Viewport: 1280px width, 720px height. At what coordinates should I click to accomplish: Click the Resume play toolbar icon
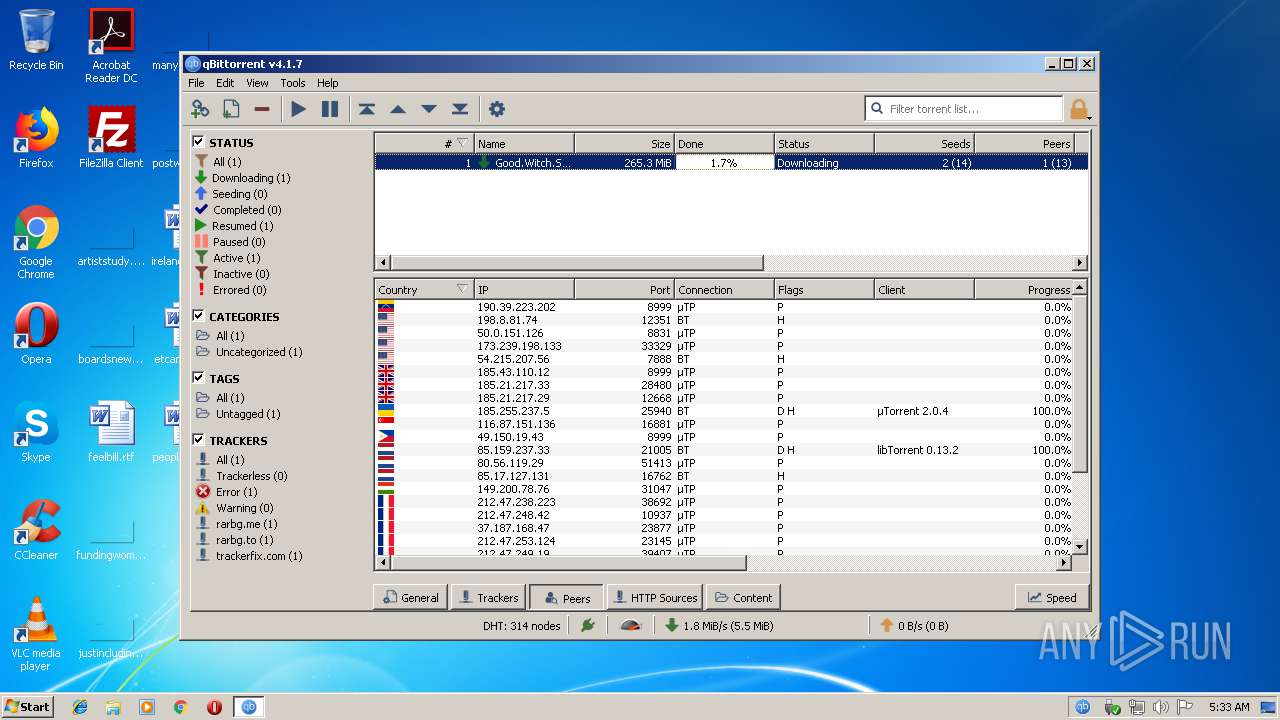pos(298,109)
